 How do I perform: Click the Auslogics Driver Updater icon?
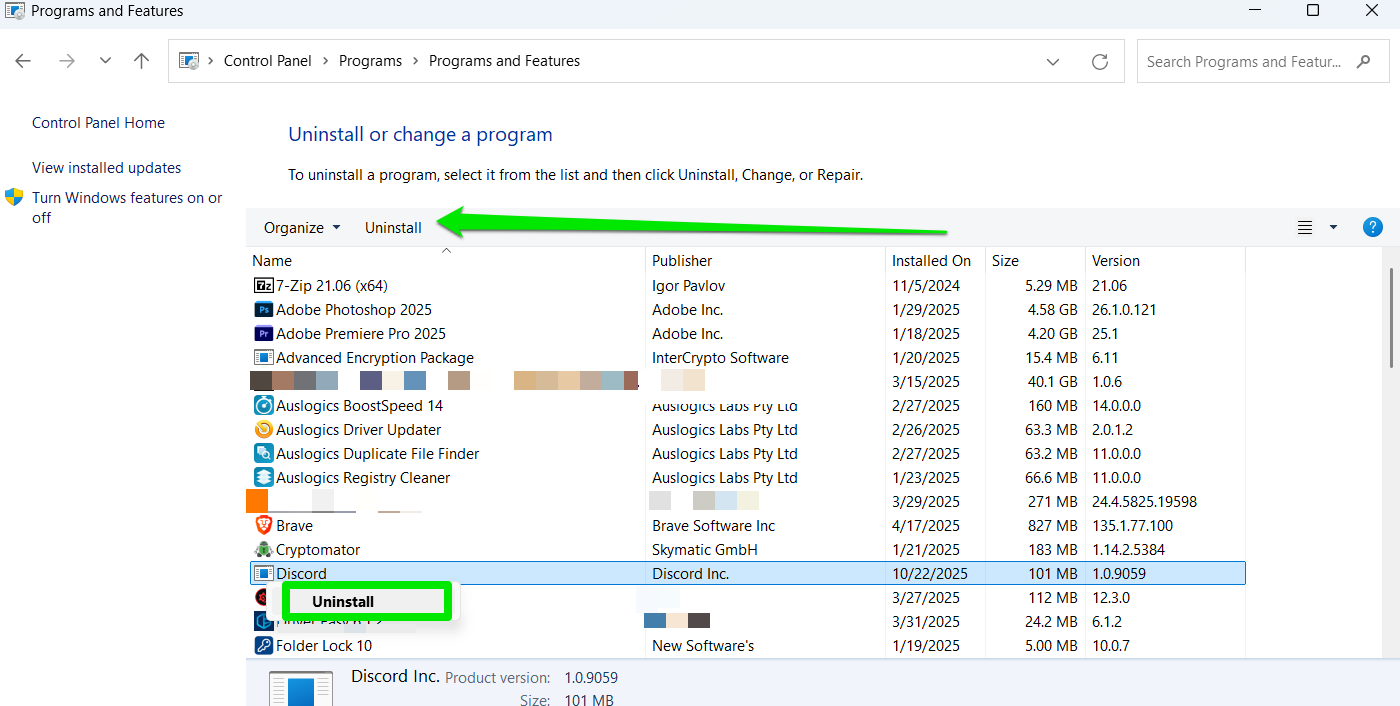(263, 430)
